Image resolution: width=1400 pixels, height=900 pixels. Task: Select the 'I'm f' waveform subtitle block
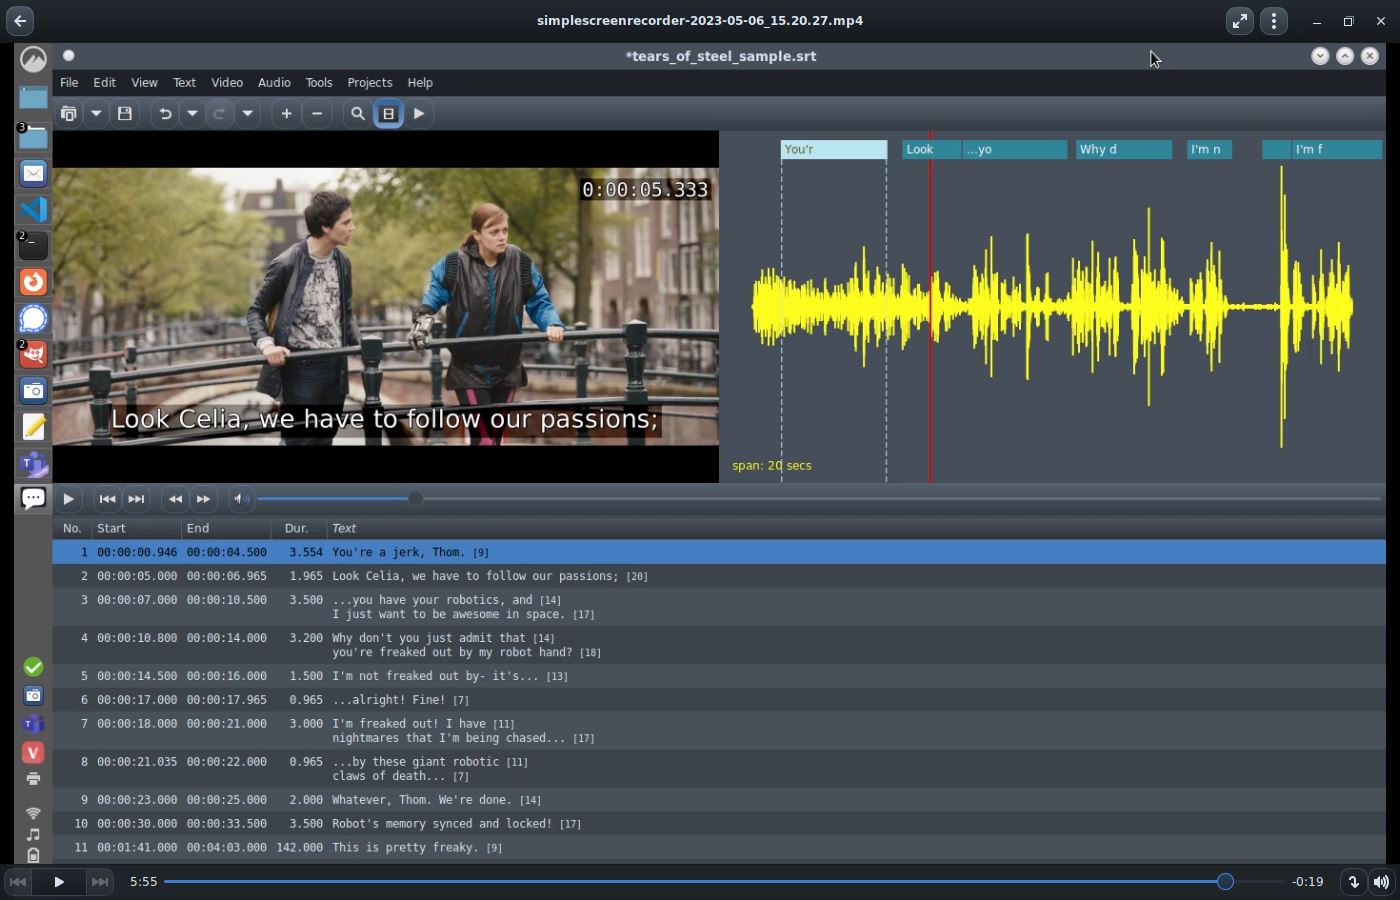click(1337, 150)
